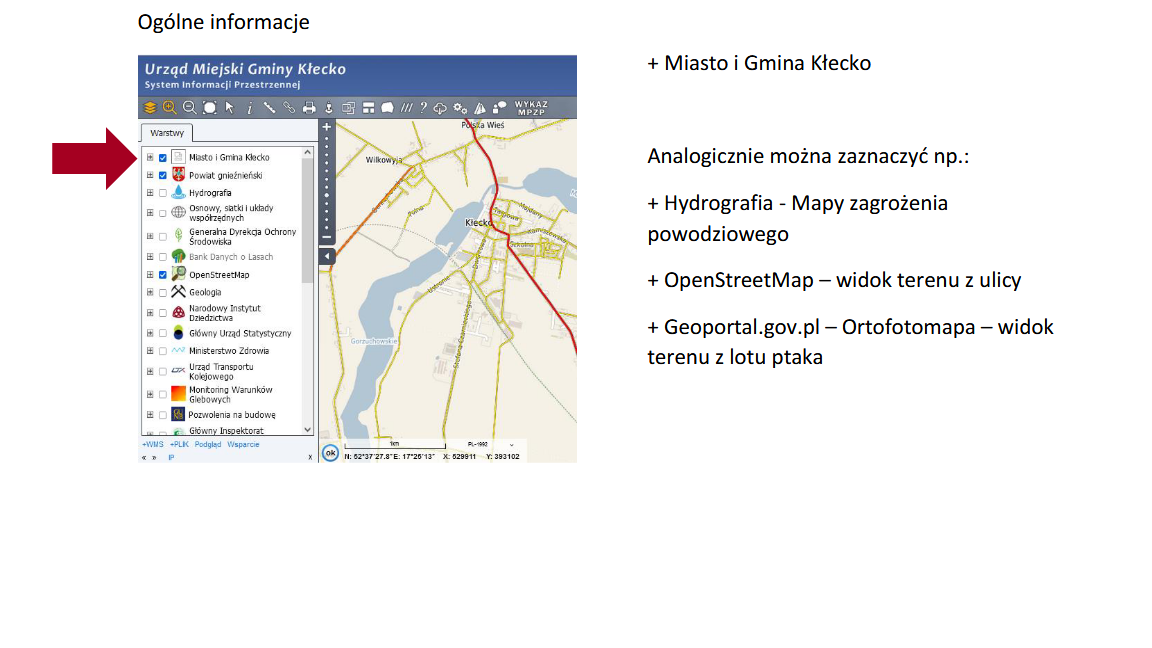Screen dimensions: 1152x648
Task: Zoom out with the map minus button
Action: (327, 237)
